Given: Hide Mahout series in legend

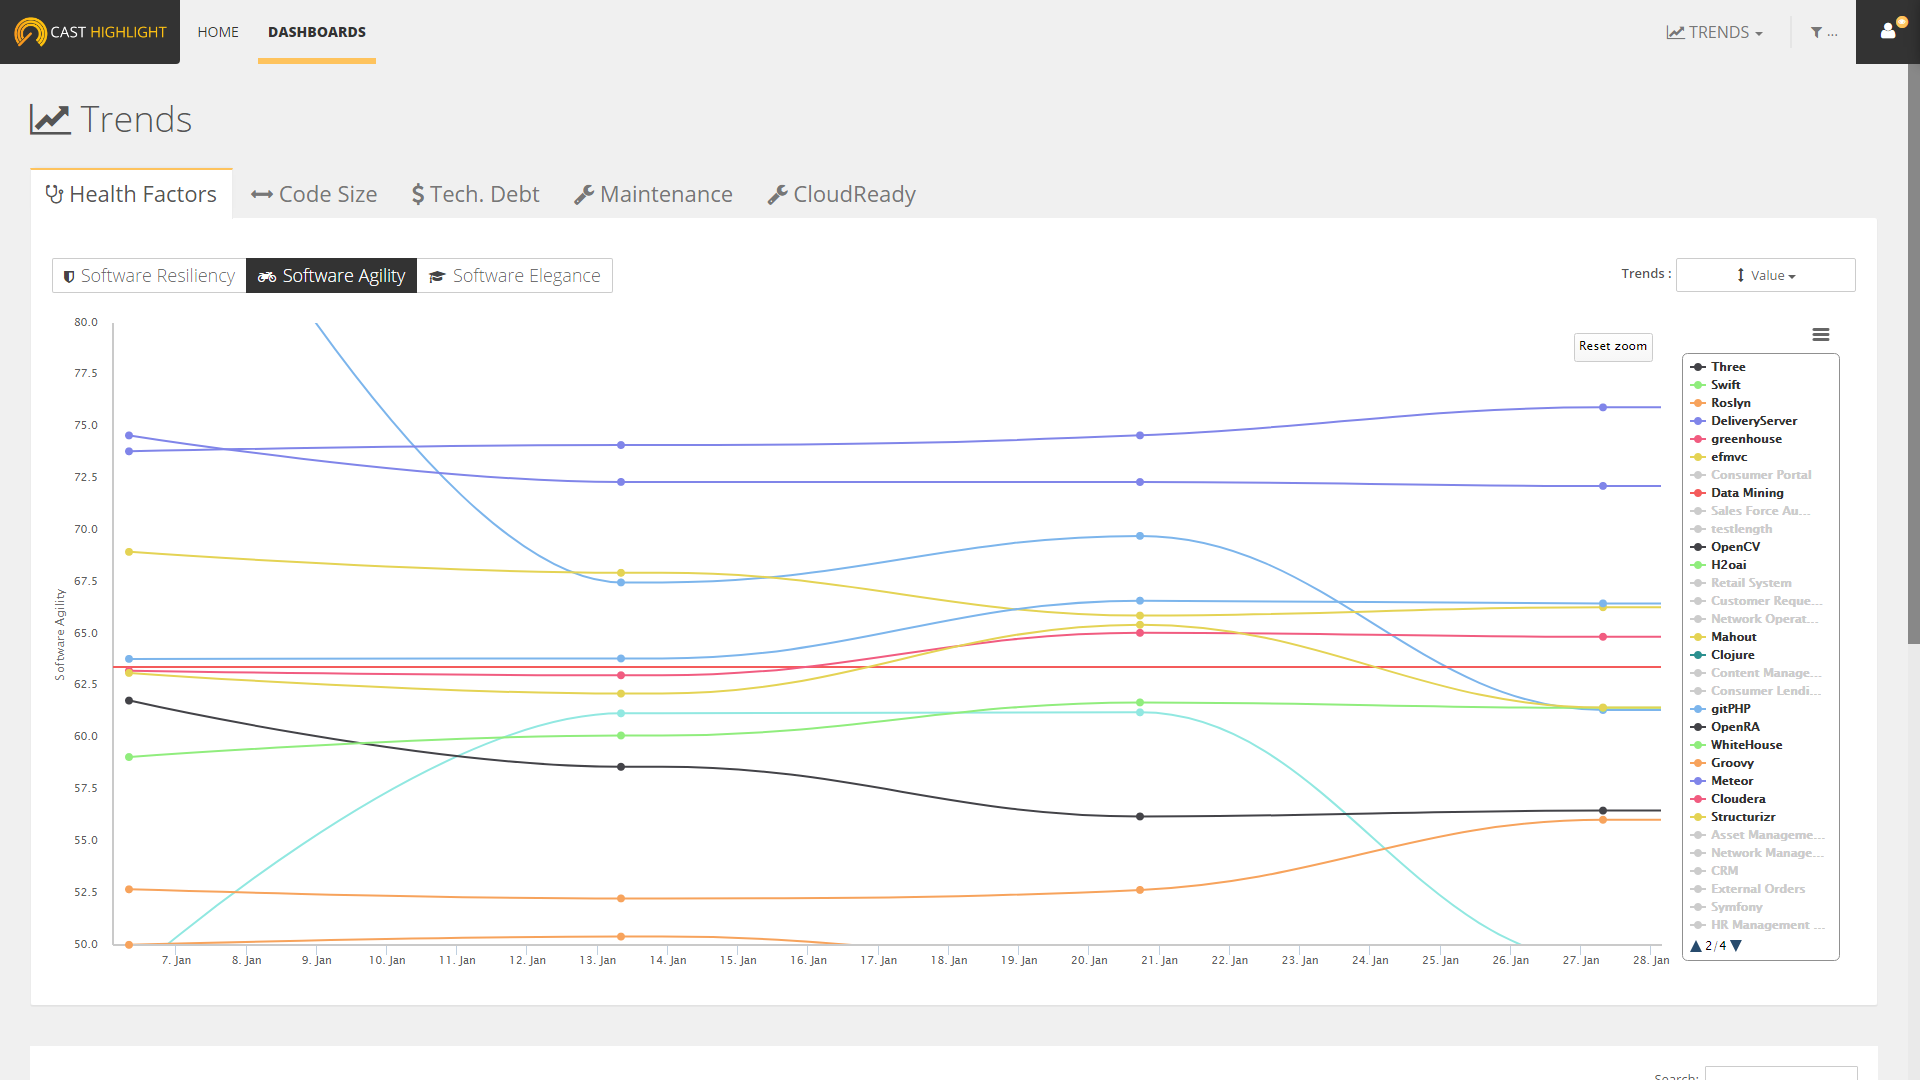Looking at the screenshot, I should tap(1724, 637).
